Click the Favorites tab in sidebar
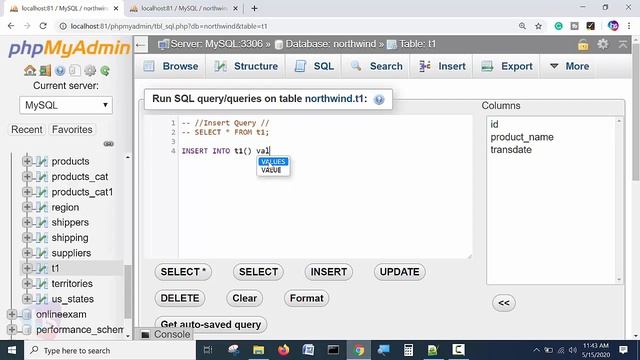The image size is (640, 360). coord(72,129)
